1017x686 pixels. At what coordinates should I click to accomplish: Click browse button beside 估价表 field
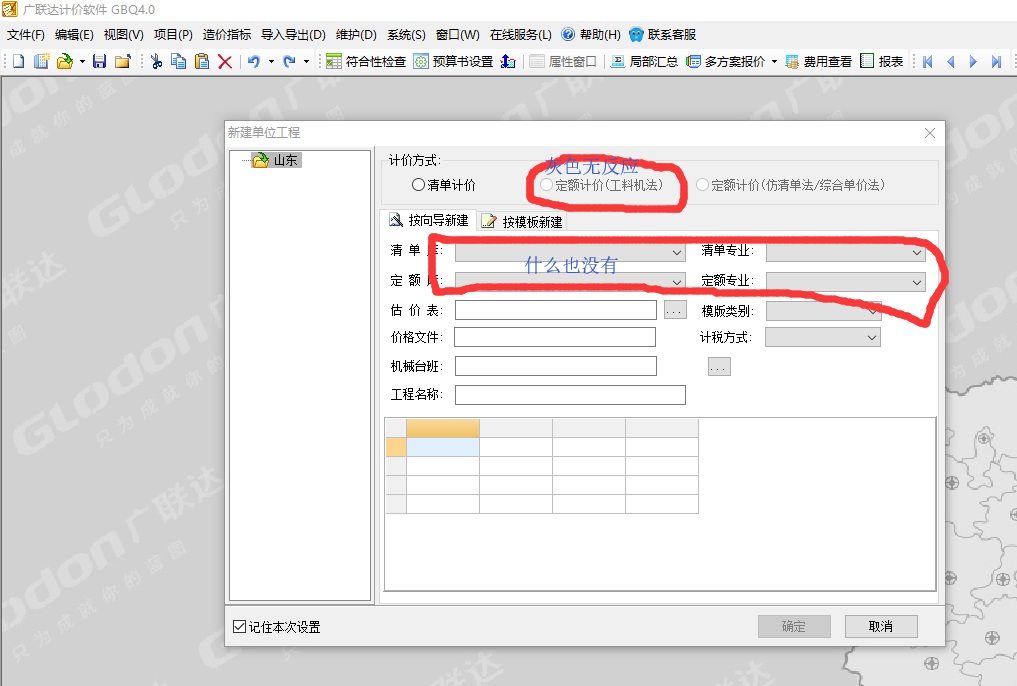click(675, 311)
